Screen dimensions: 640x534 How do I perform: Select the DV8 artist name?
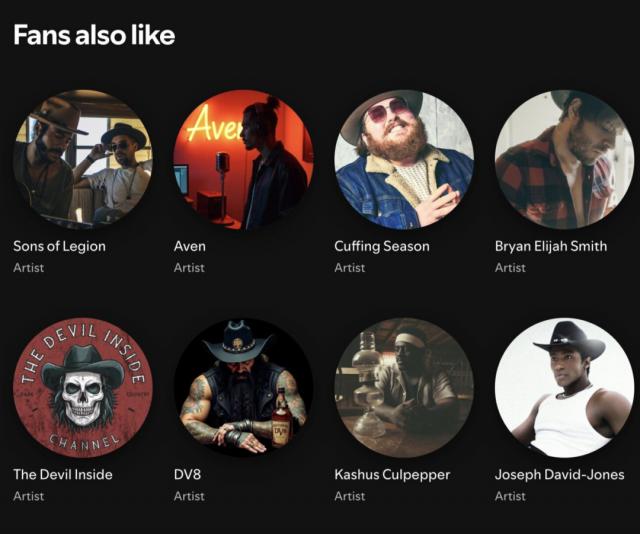187,475
